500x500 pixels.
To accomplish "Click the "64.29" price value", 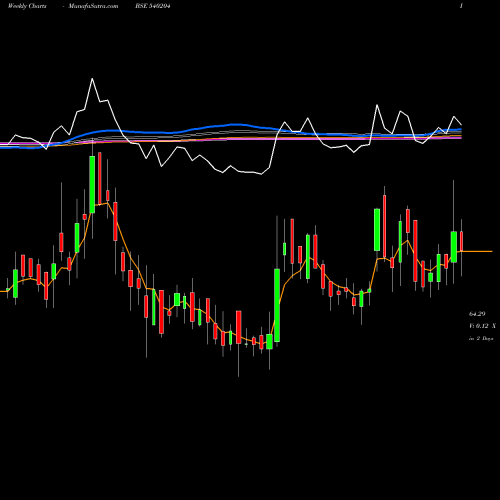I will [477, 314].
